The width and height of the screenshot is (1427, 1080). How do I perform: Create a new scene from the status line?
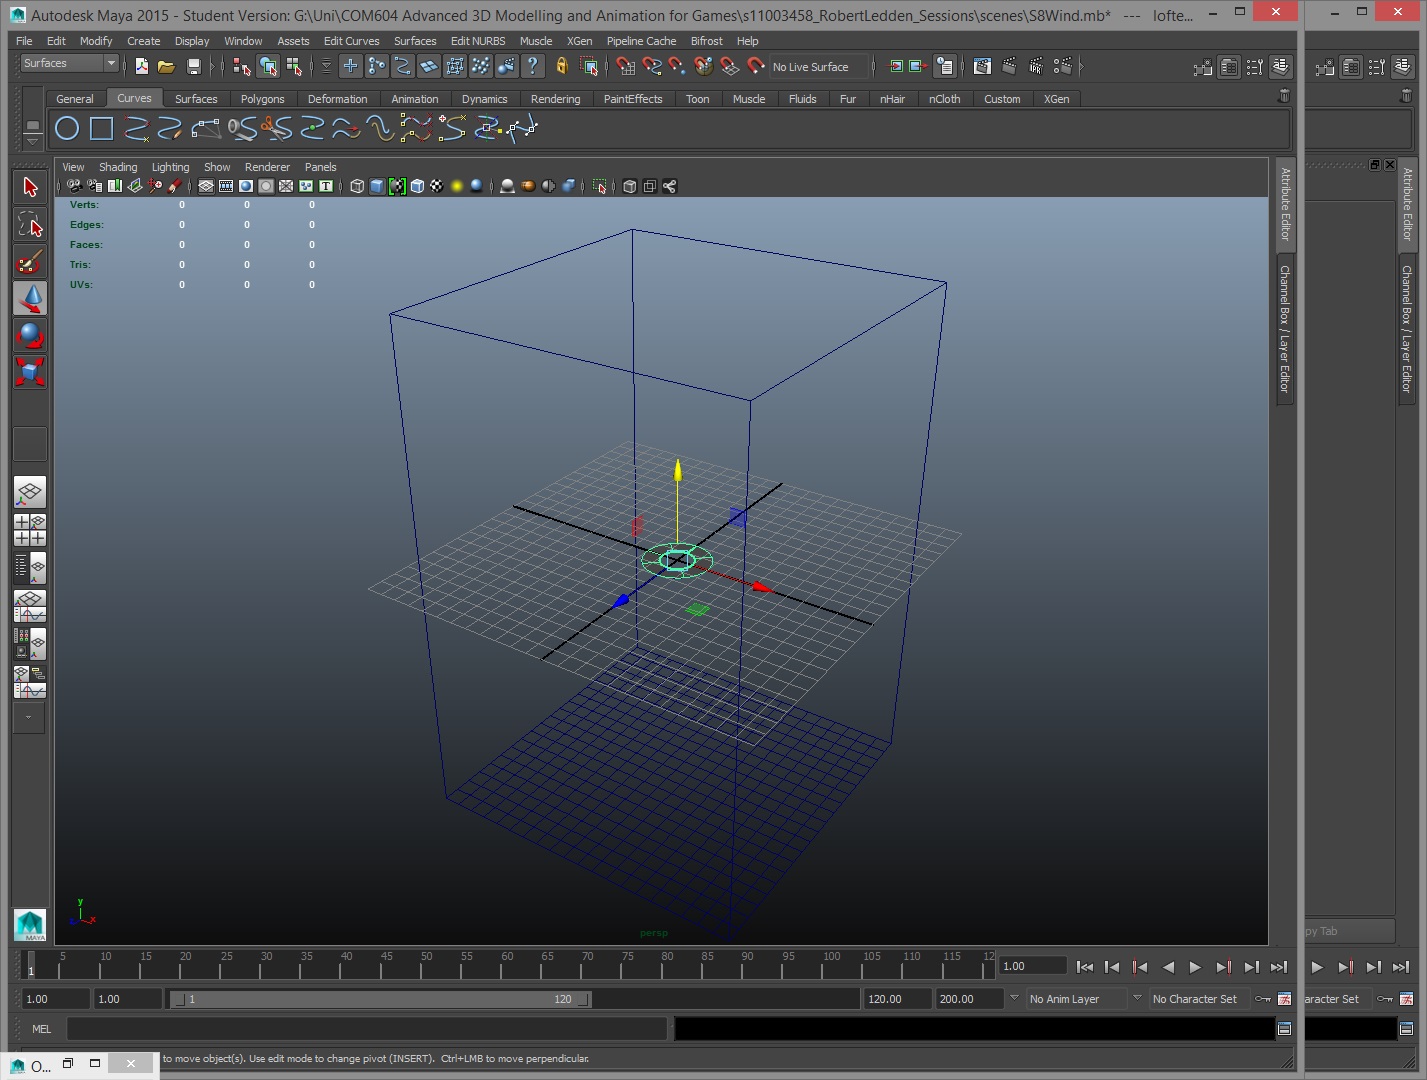pyautogui.click(x=142, y=66)
